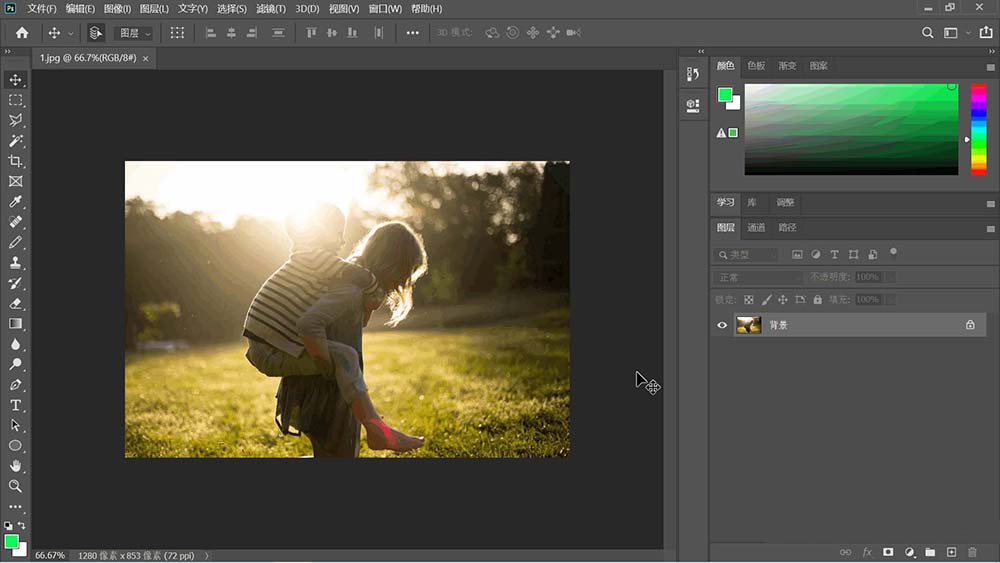Select the Crop tool
Image resolution: width=1000 pixels, height=563 pixels.
(15, 161)
